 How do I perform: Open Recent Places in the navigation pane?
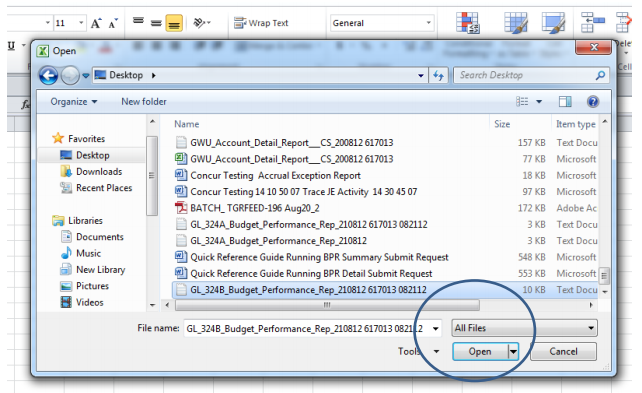[96, 188]
